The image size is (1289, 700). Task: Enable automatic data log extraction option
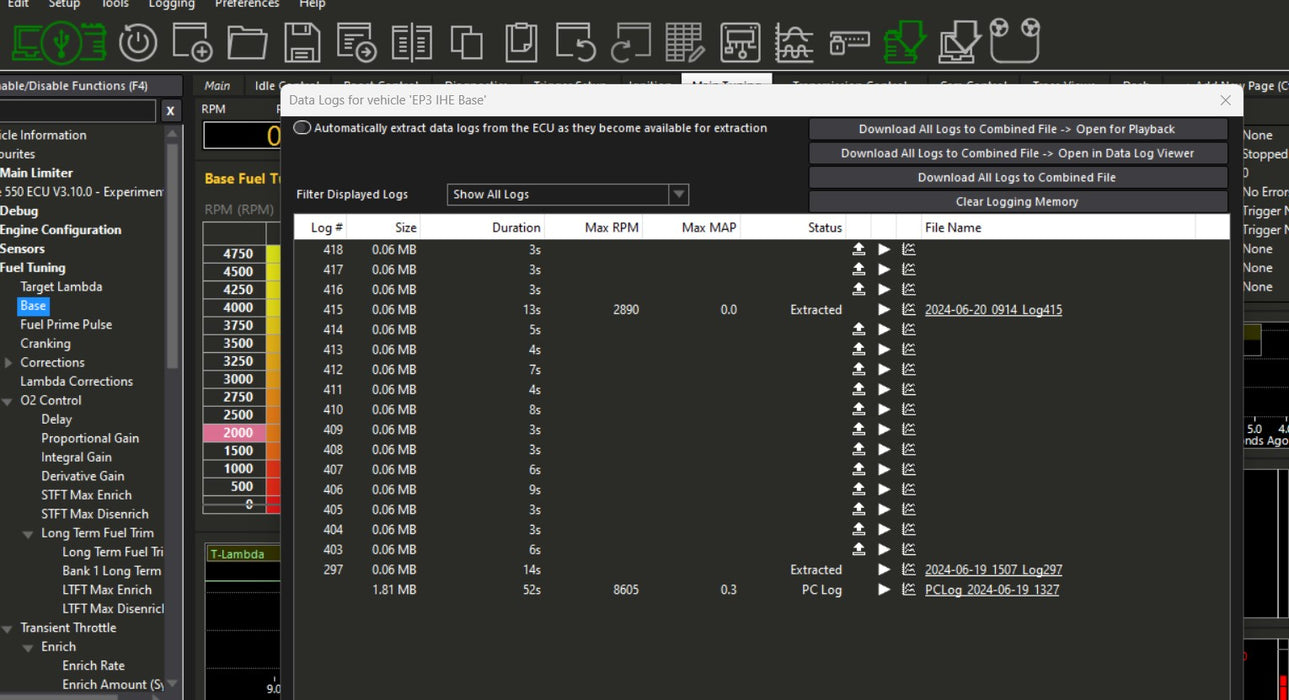tap(302, 128)
